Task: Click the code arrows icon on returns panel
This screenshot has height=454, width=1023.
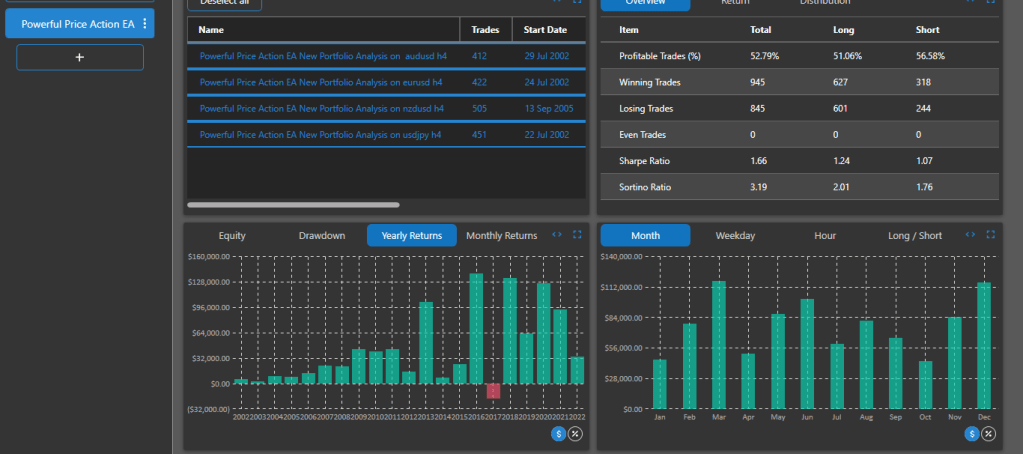Action: tap(557, 235)
